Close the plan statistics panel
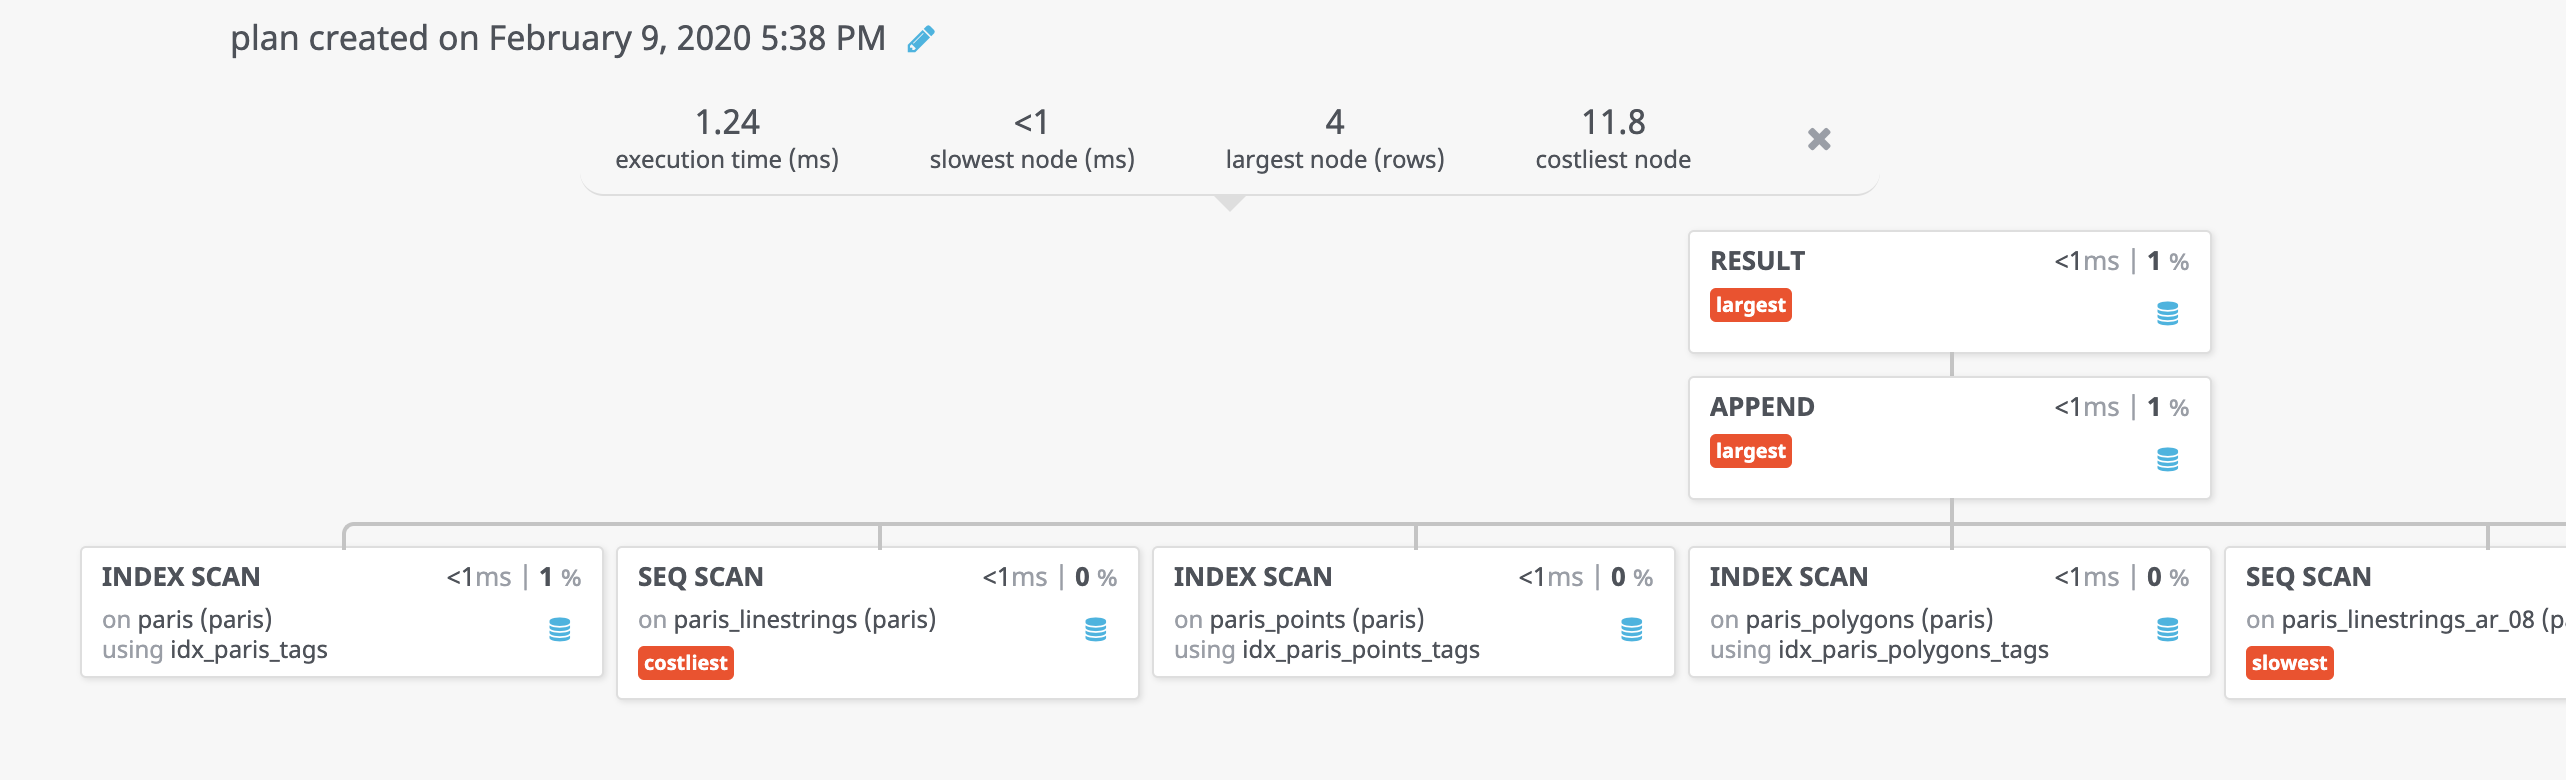 pos(1819,139)
